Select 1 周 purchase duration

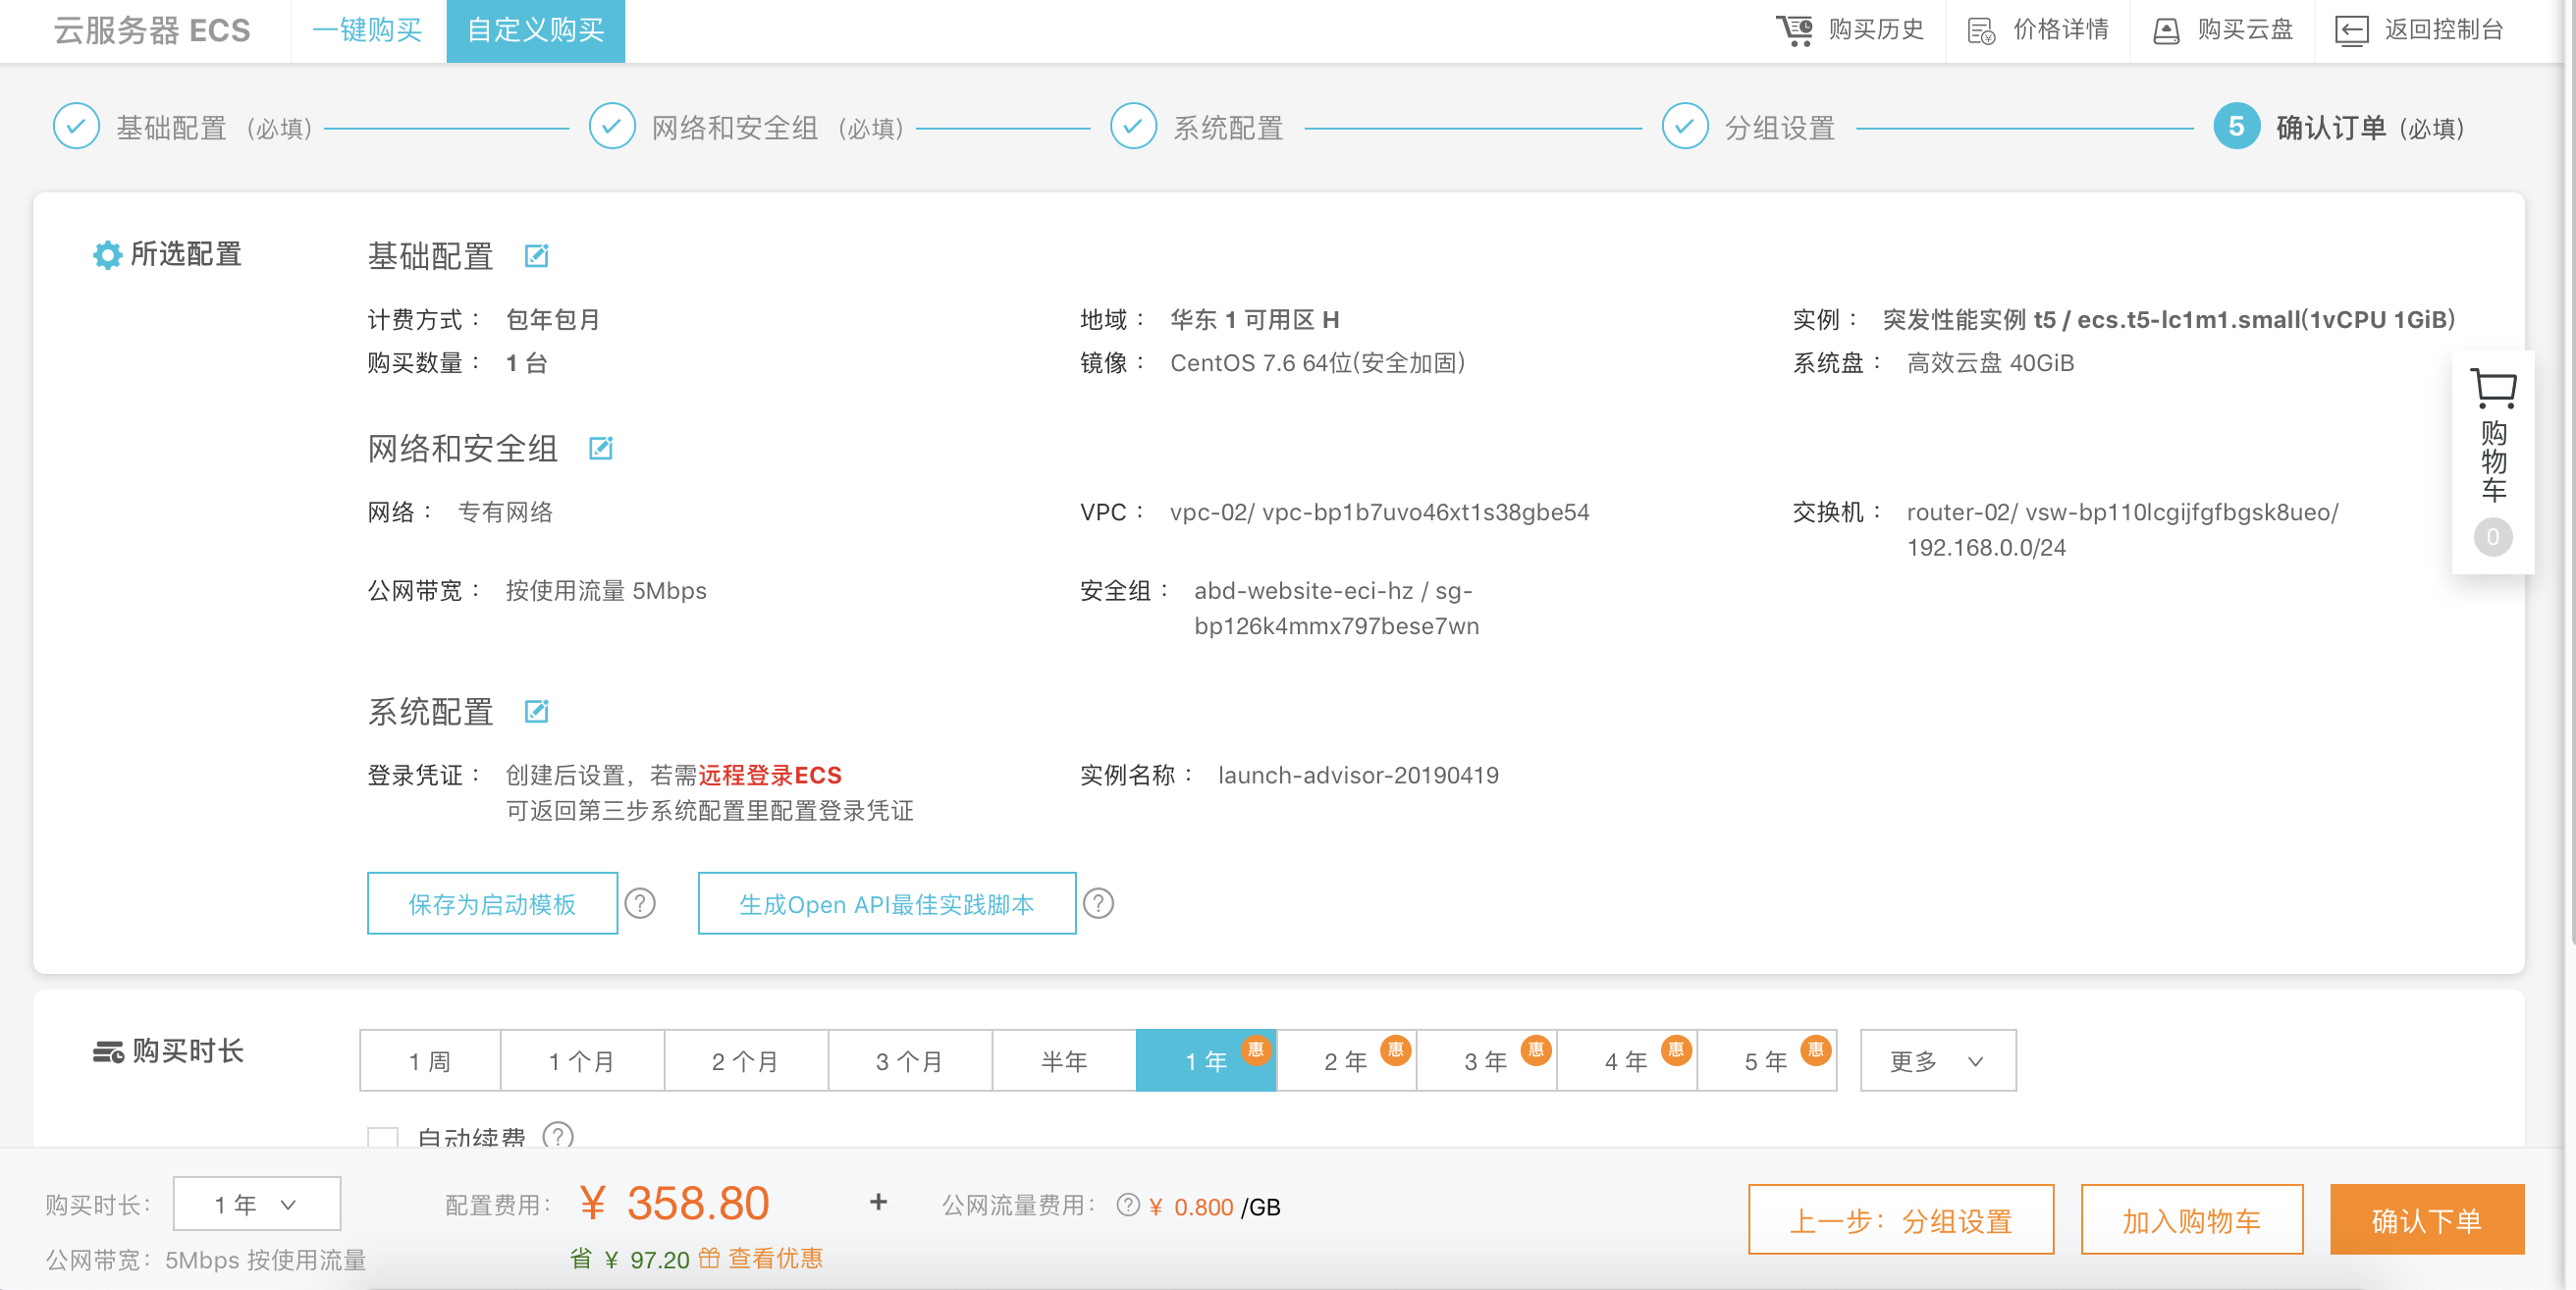[x=430, y=1061]
